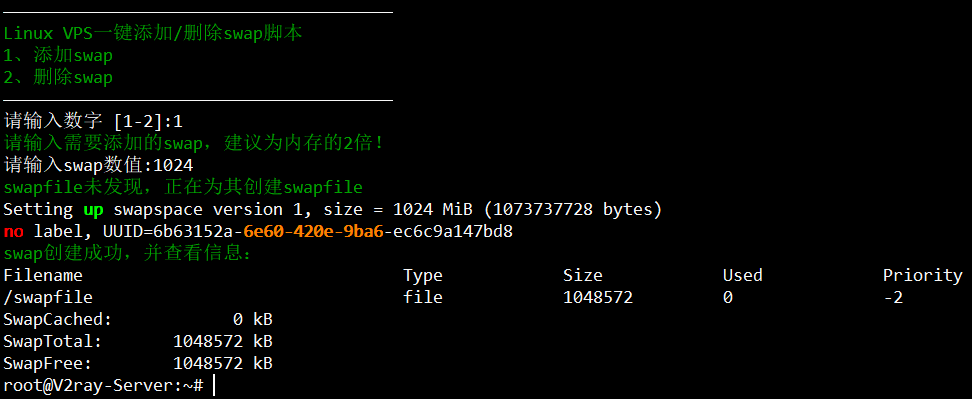Click the script title line 'Linux VPS一键添加/删除swap脚本'

[152, 33]
